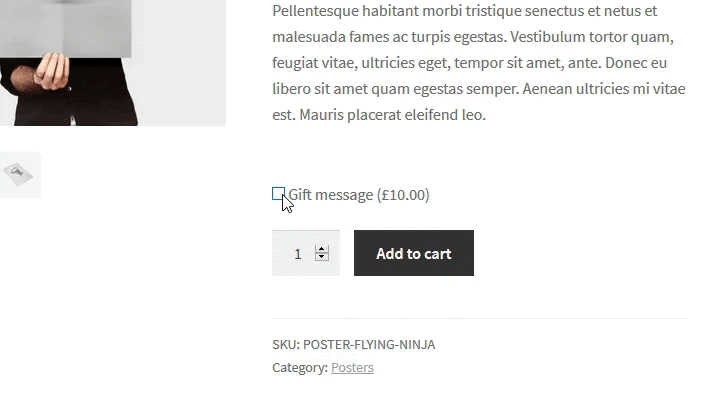
Task: Decrease quantity with the down arrow
Action: click(322, 258)
